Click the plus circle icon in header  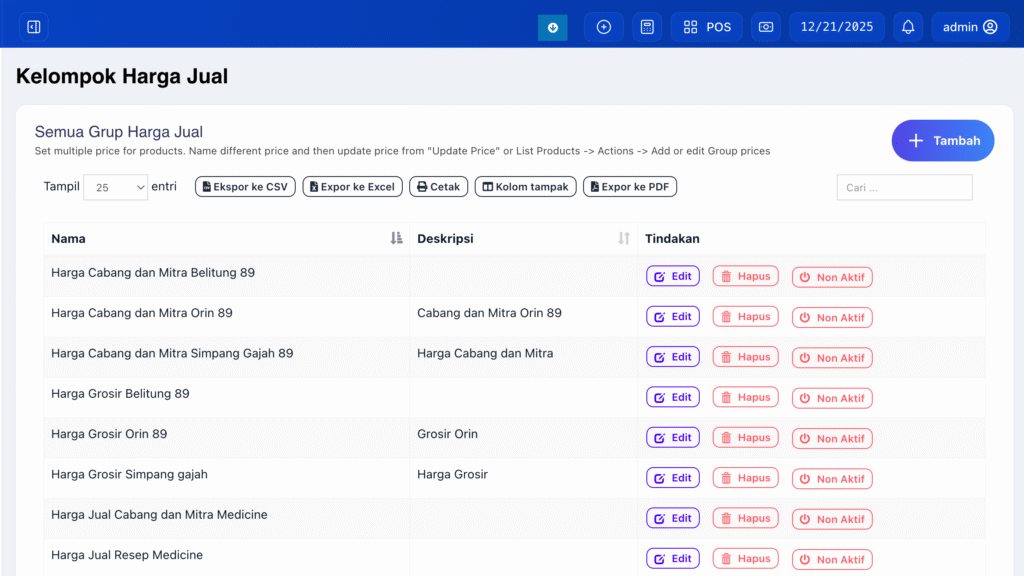[x=604, y=27]
